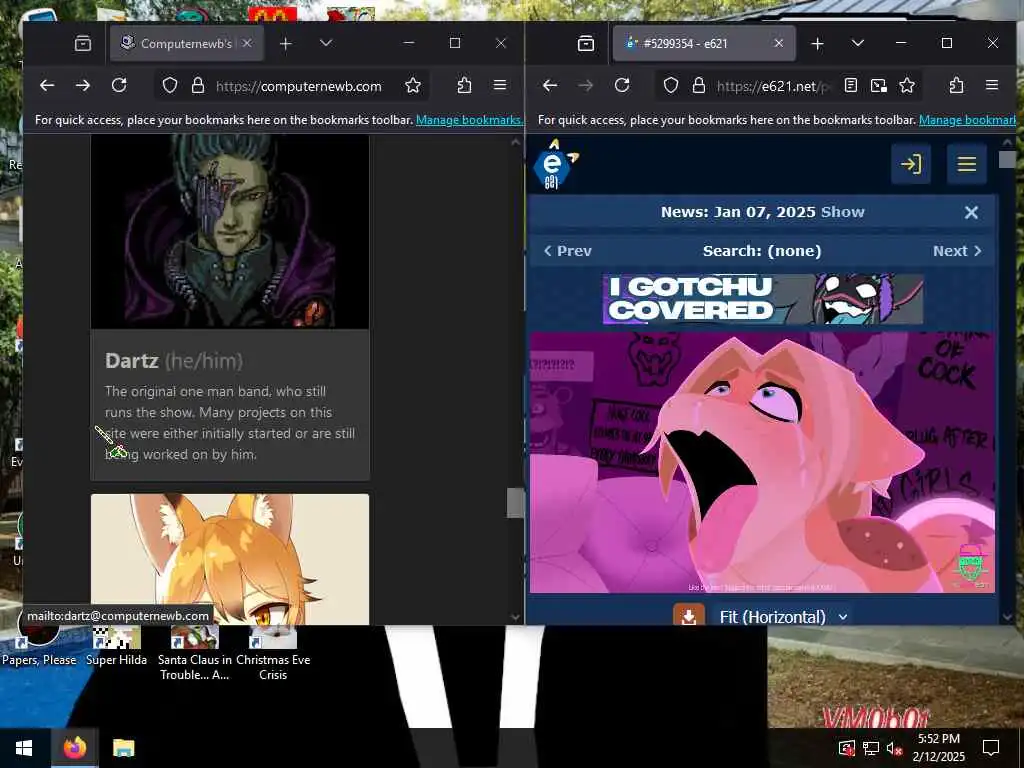List all tabs in computernewb window
The image size is (1024, 768).
pos(326,43)
